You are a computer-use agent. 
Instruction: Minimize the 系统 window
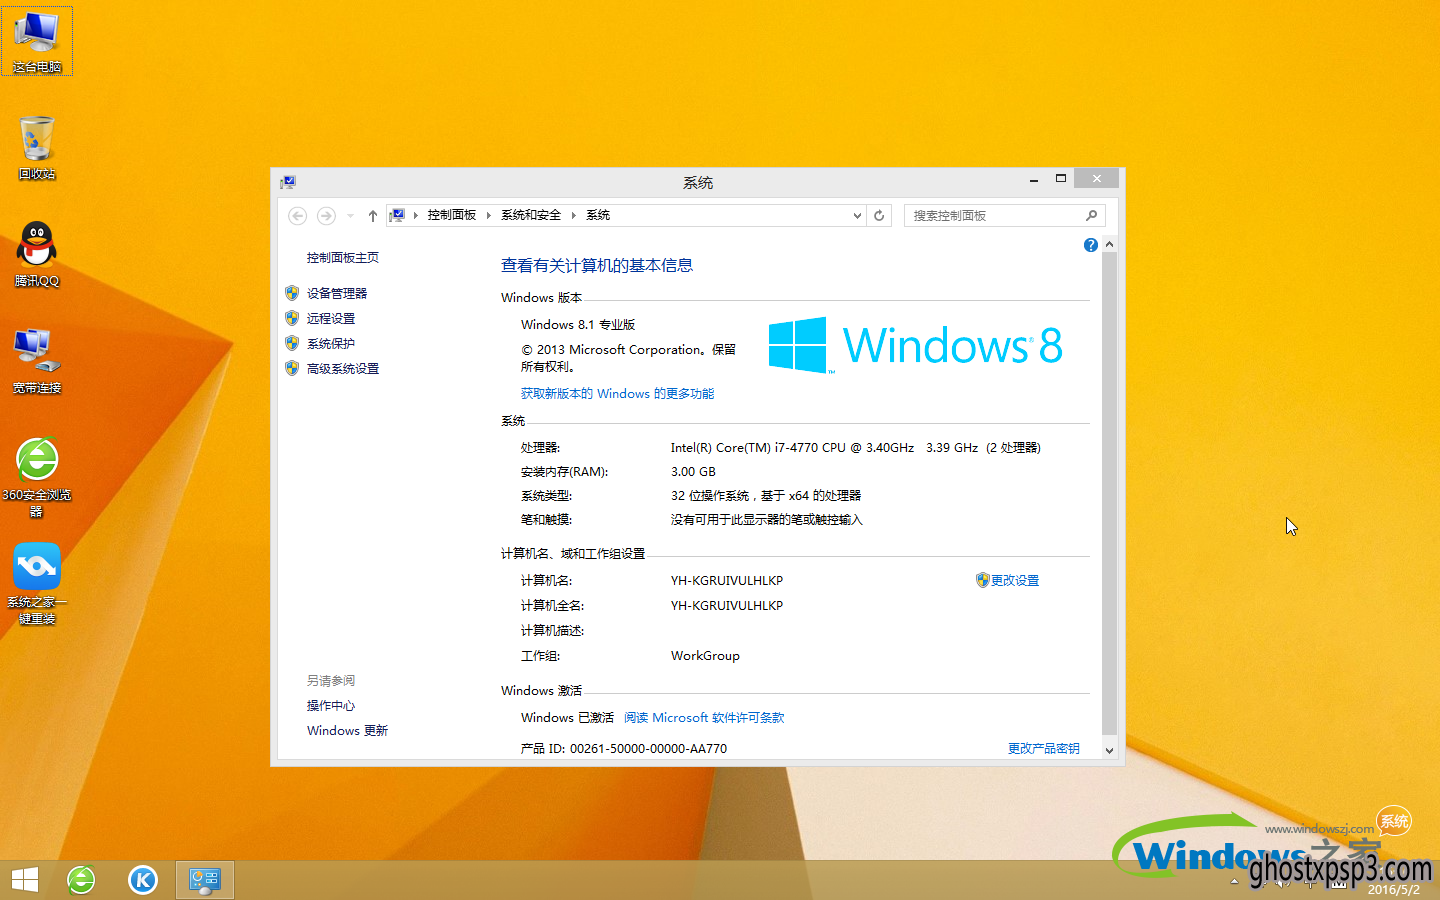1033,179
